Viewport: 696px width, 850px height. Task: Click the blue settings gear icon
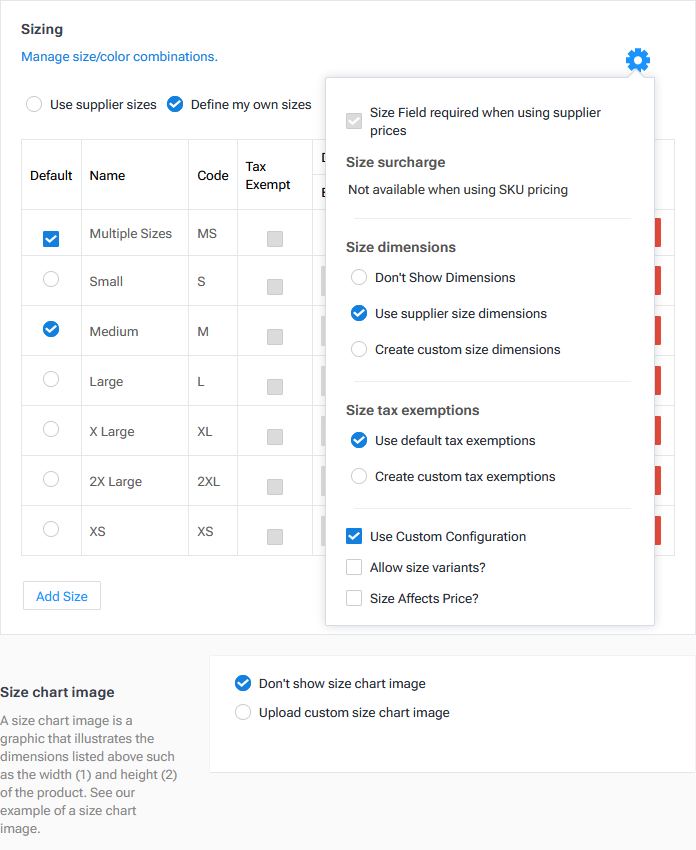pos(637,60)
